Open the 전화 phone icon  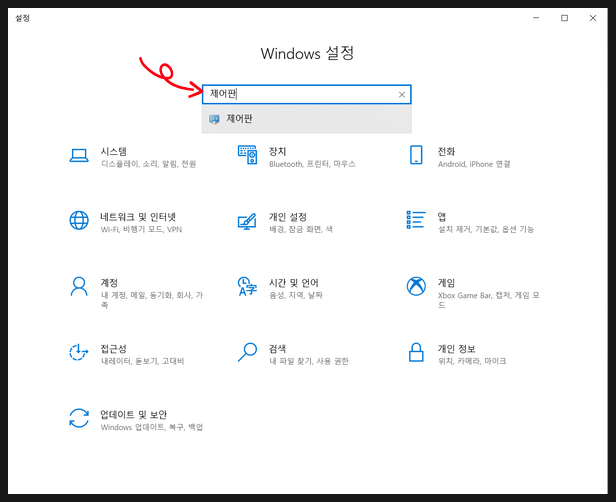[416, 155]
